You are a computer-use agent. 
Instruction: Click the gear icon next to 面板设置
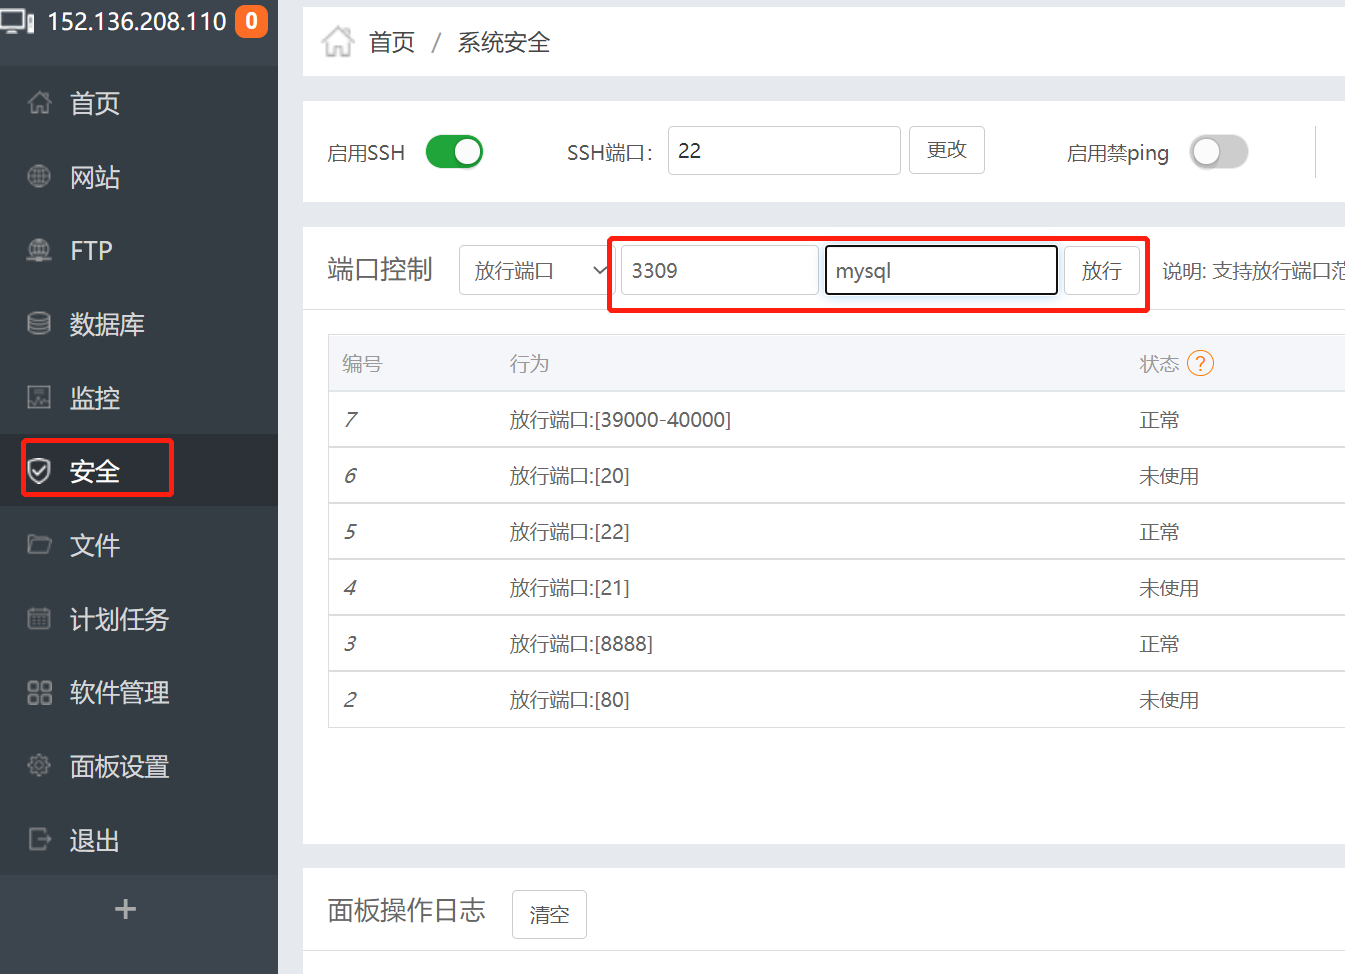click(x=39, y=766)
